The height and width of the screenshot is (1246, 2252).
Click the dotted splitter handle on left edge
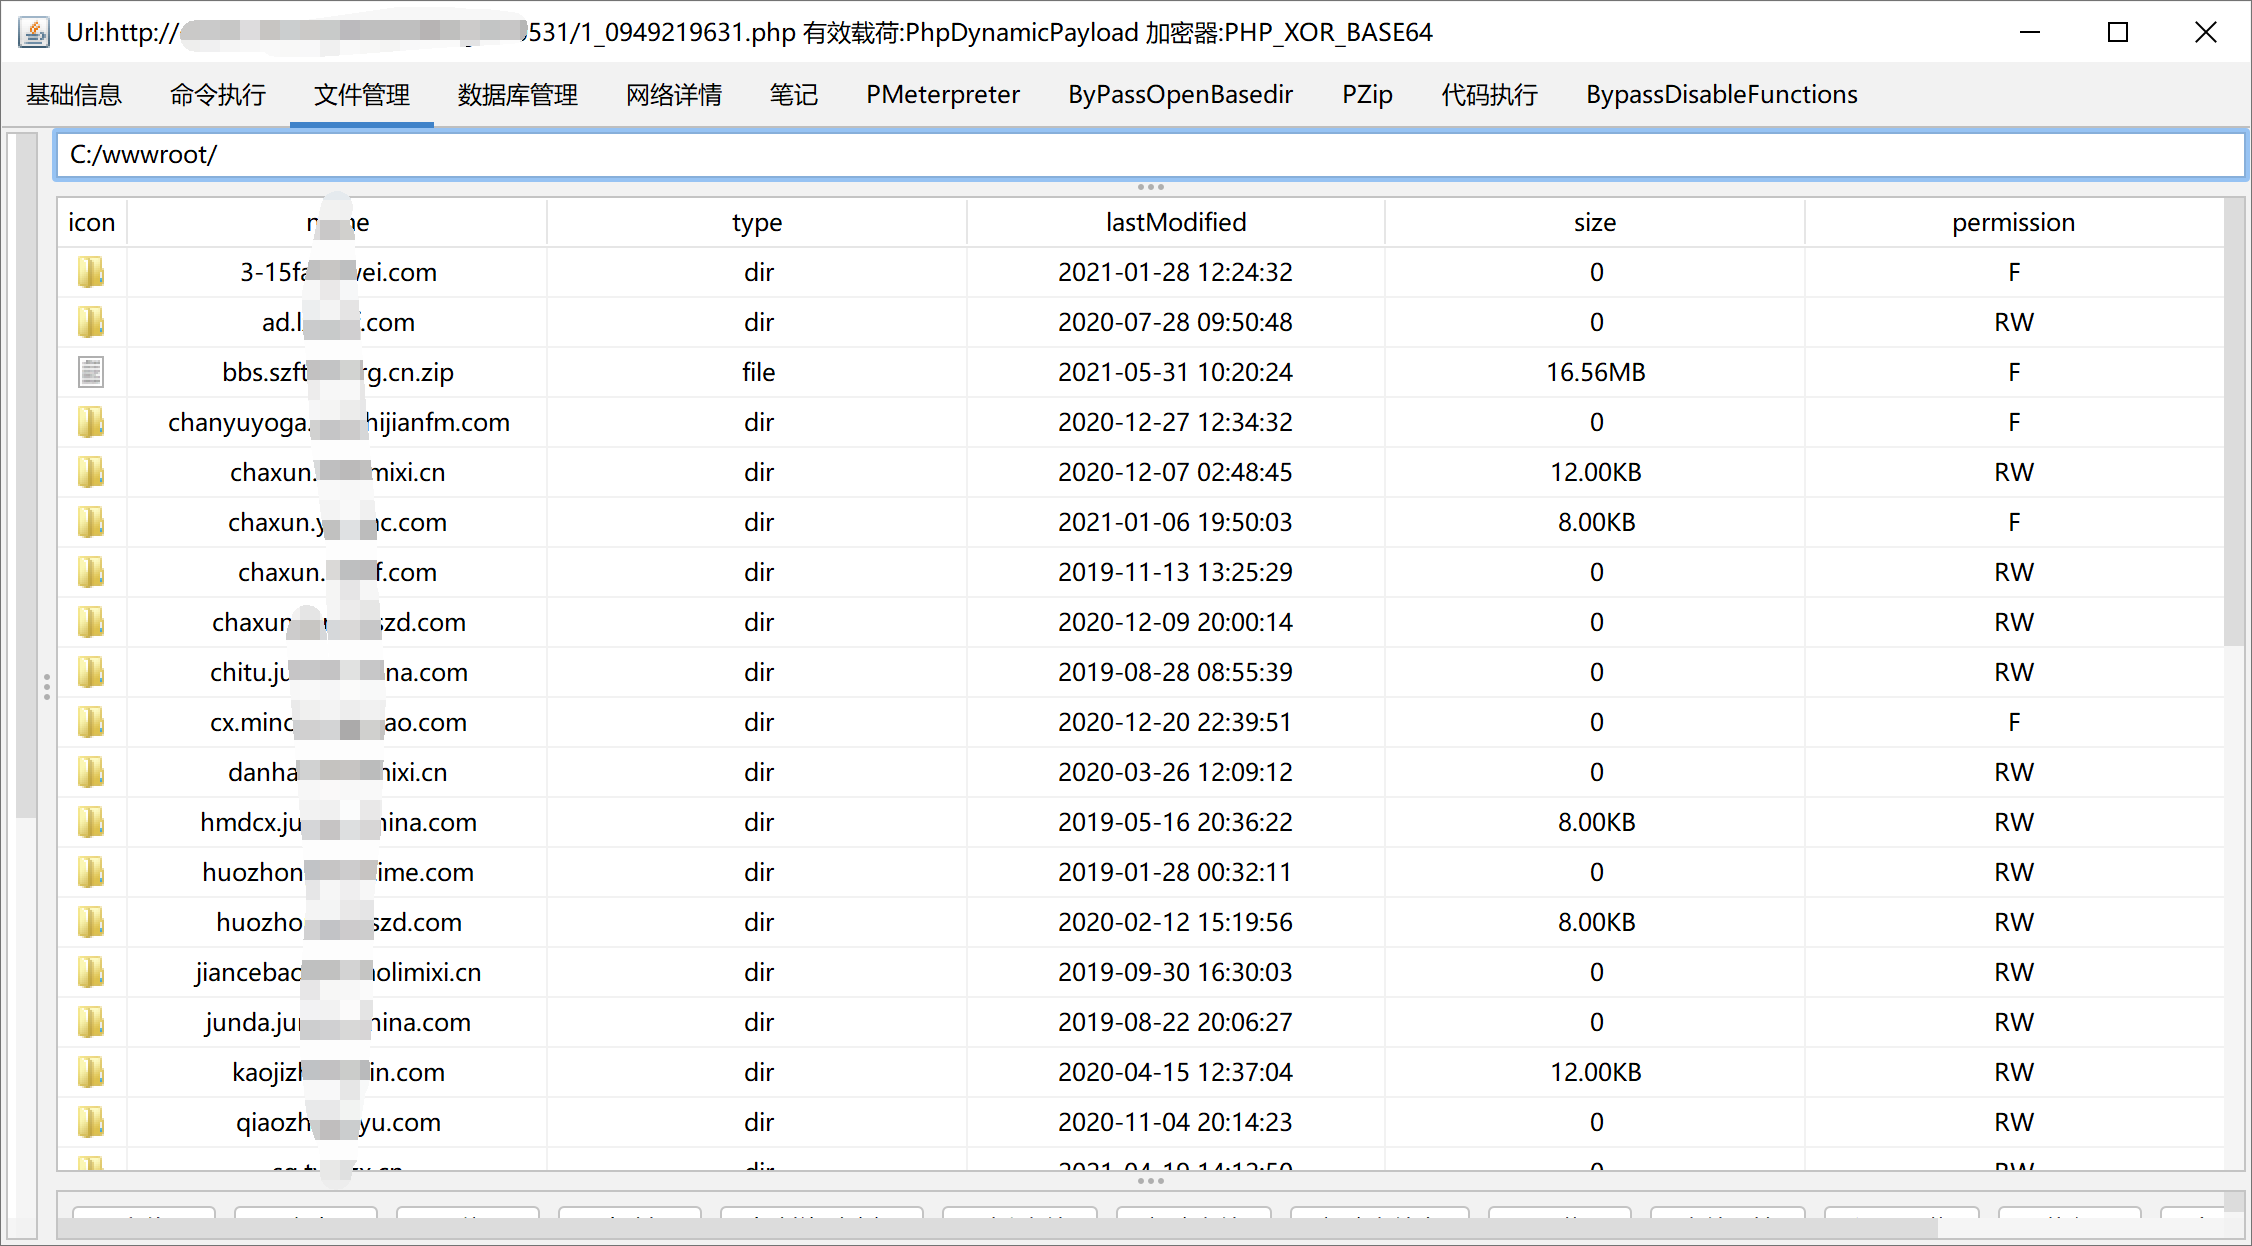point(47,686)
